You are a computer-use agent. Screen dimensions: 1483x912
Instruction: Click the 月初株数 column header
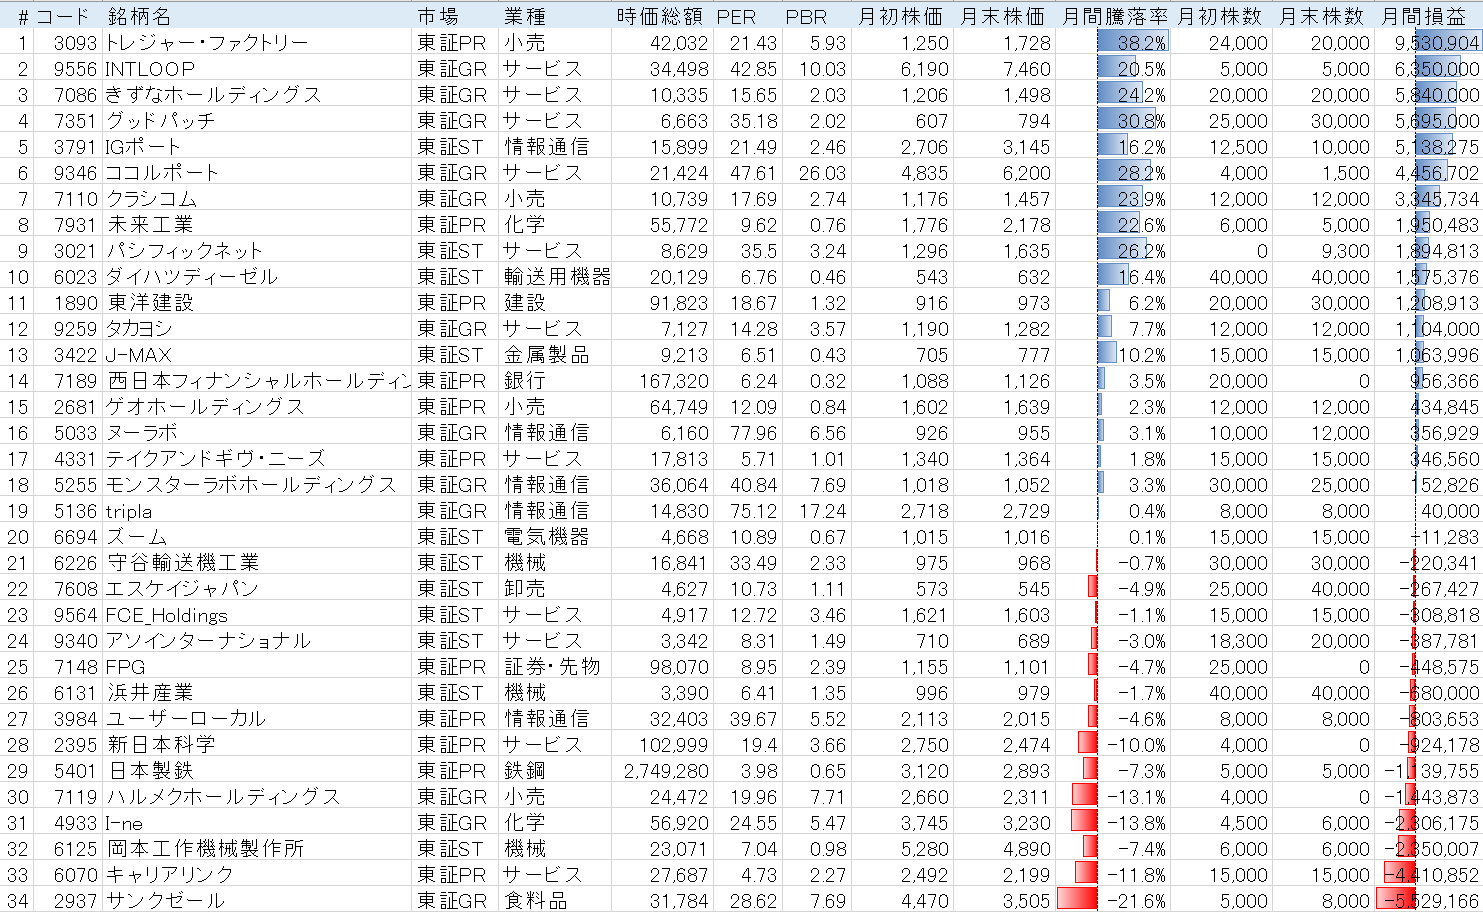tap(1221, 17)
